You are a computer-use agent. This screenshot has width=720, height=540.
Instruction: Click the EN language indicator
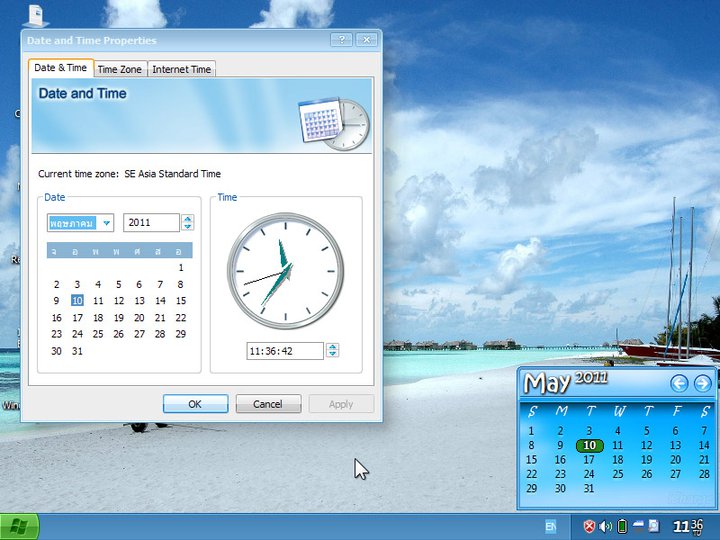[550, 526]
